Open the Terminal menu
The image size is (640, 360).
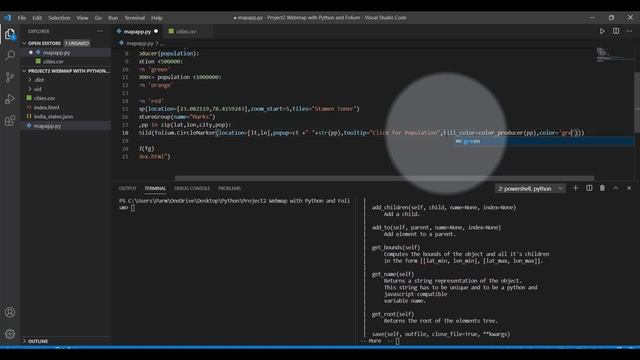(135, 18)
